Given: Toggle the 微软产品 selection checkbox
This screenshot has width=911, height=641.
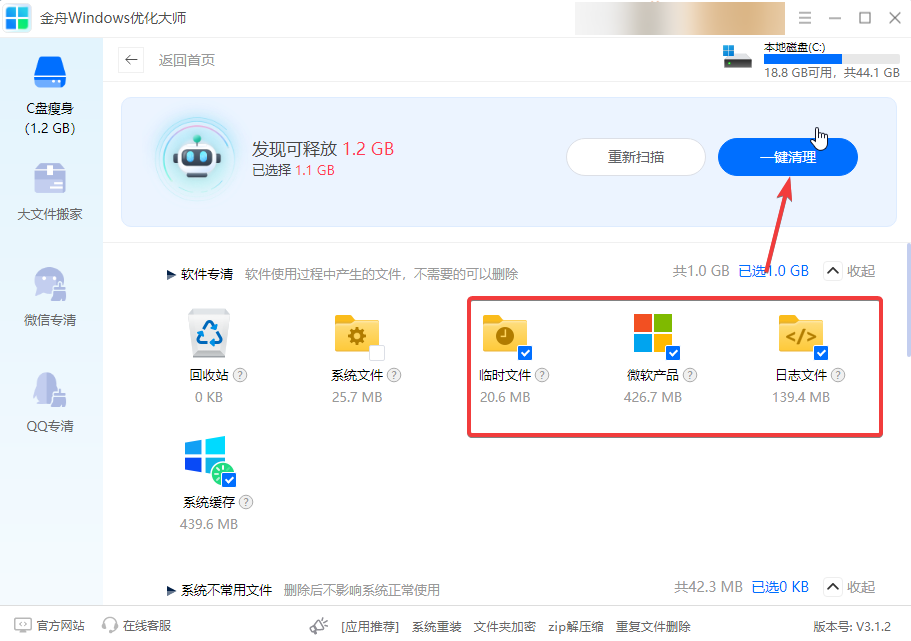Looking at the screenshot, I should [675, 352].
